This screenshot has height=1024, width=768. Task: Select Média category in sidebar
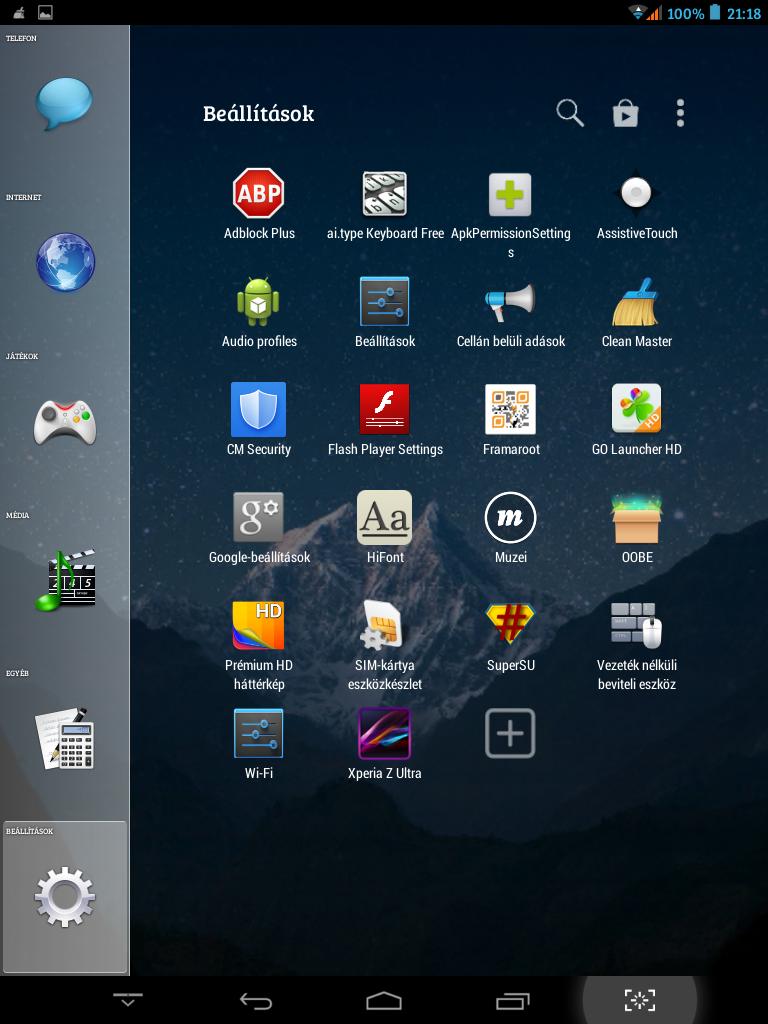pos(65,580)
